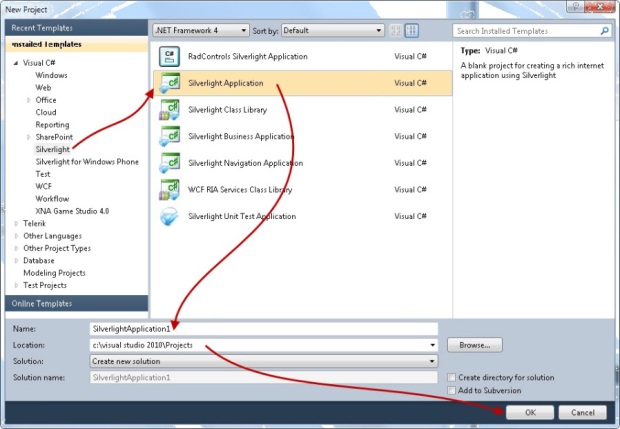Expand the Office node
This screenshot has width=620, height=429.
tap(28, 100)
